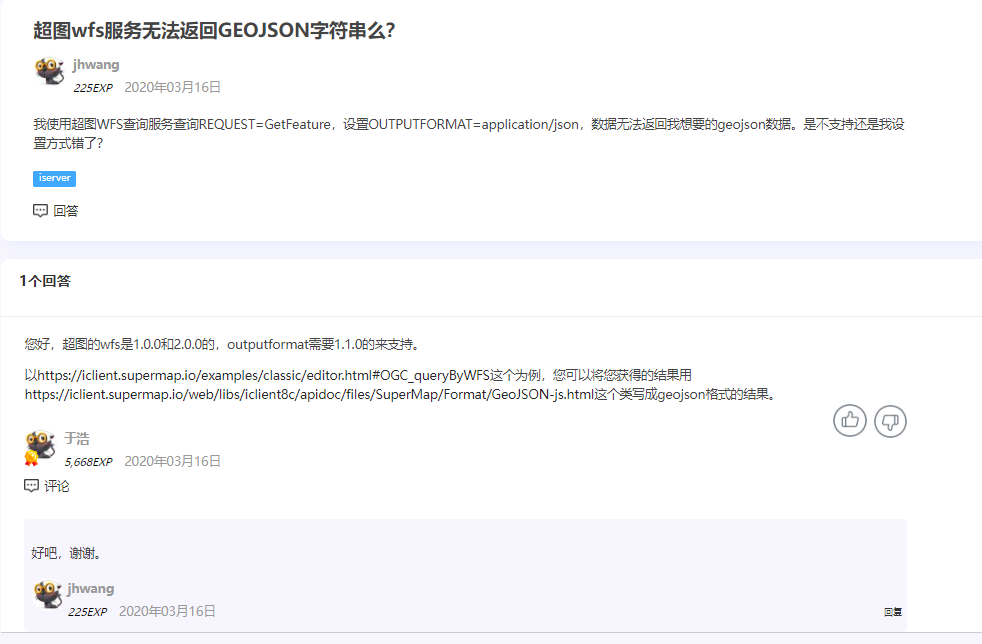Click the 225EXP text under the question author
The image size is (982, 644).
coord(93,88)
